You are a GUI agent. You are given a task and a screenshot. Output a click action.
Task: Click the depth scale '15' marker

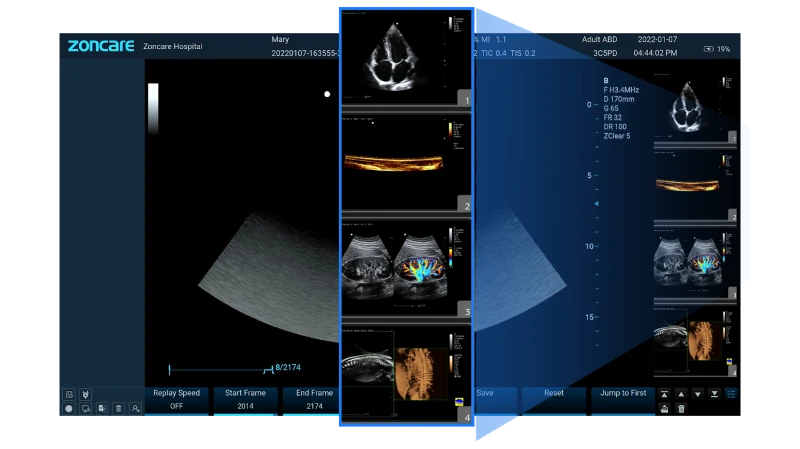click(589, 317)
